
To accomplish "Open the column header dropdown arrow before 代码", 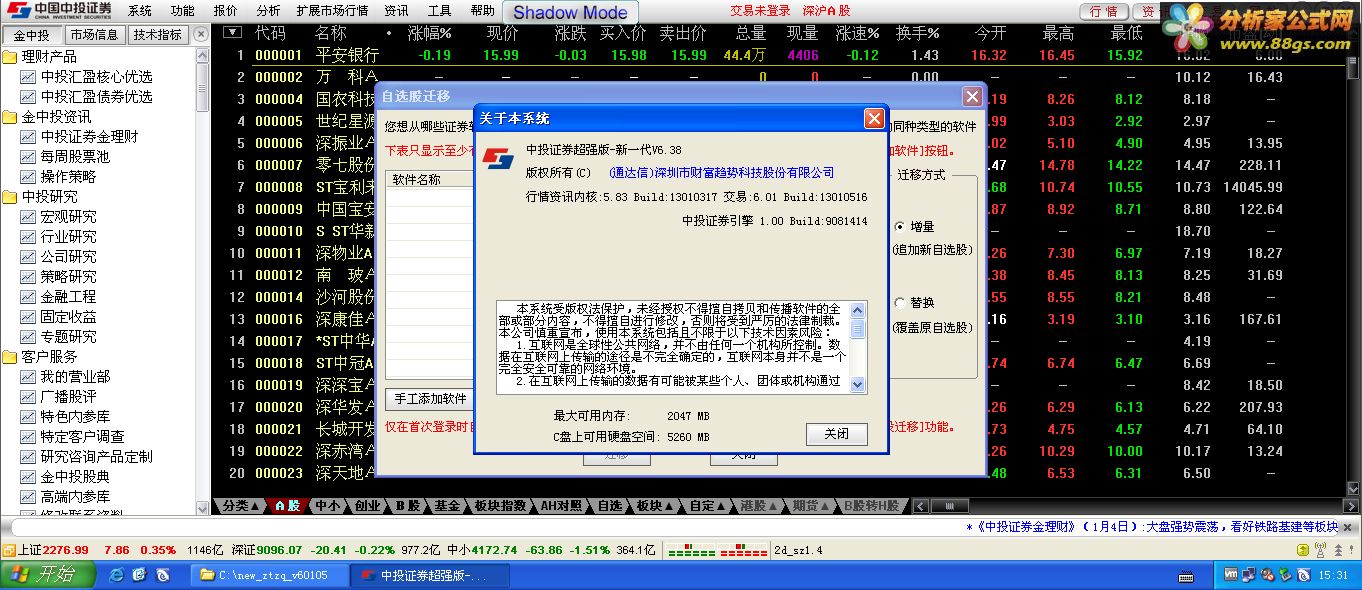I will 232,32.
